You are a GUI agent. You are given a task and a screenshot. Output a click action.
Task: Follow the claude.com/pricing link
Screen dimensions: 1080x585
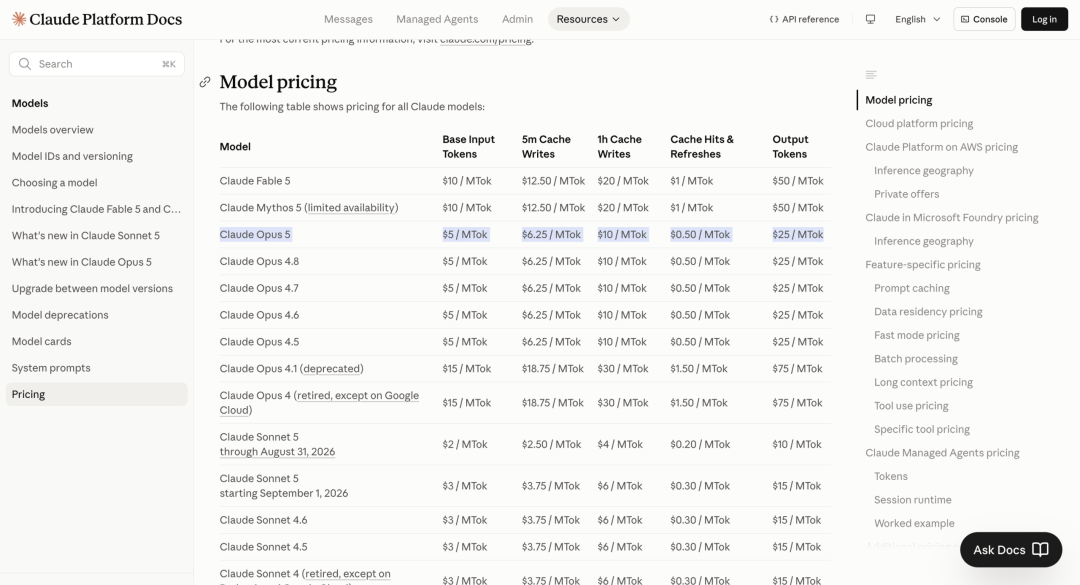tap(486, 39)
